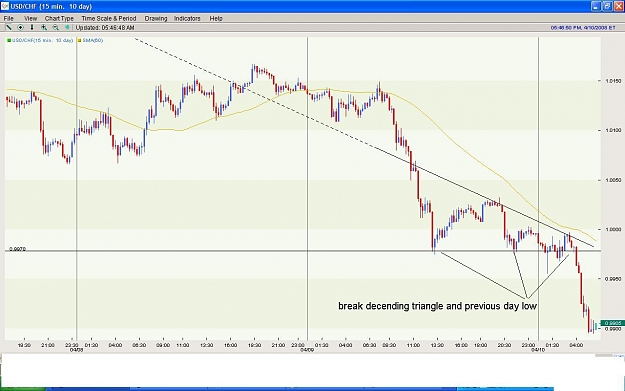
Task: Click the 04/09 date label on time axis
Action: pyautogui.click(x=307, y=350)
